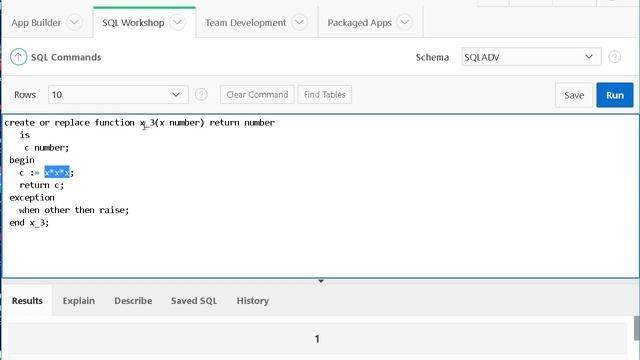The image size is (640, 360).
Task: Switch to the Describe tab
Action: click(x=133, y=301)
